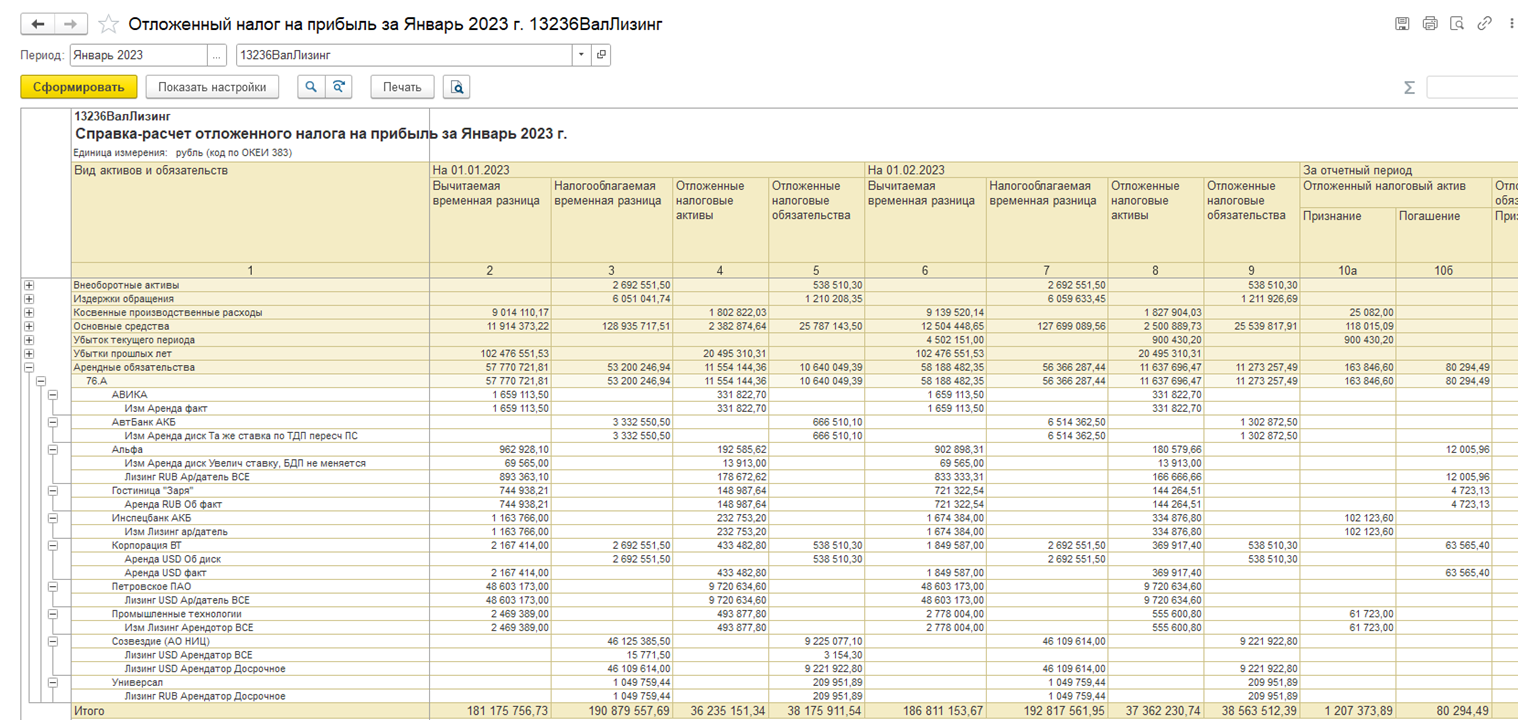1518x720 pixels.
Task: Click the sum value field beside sigma
Action: click(1472, 88)
